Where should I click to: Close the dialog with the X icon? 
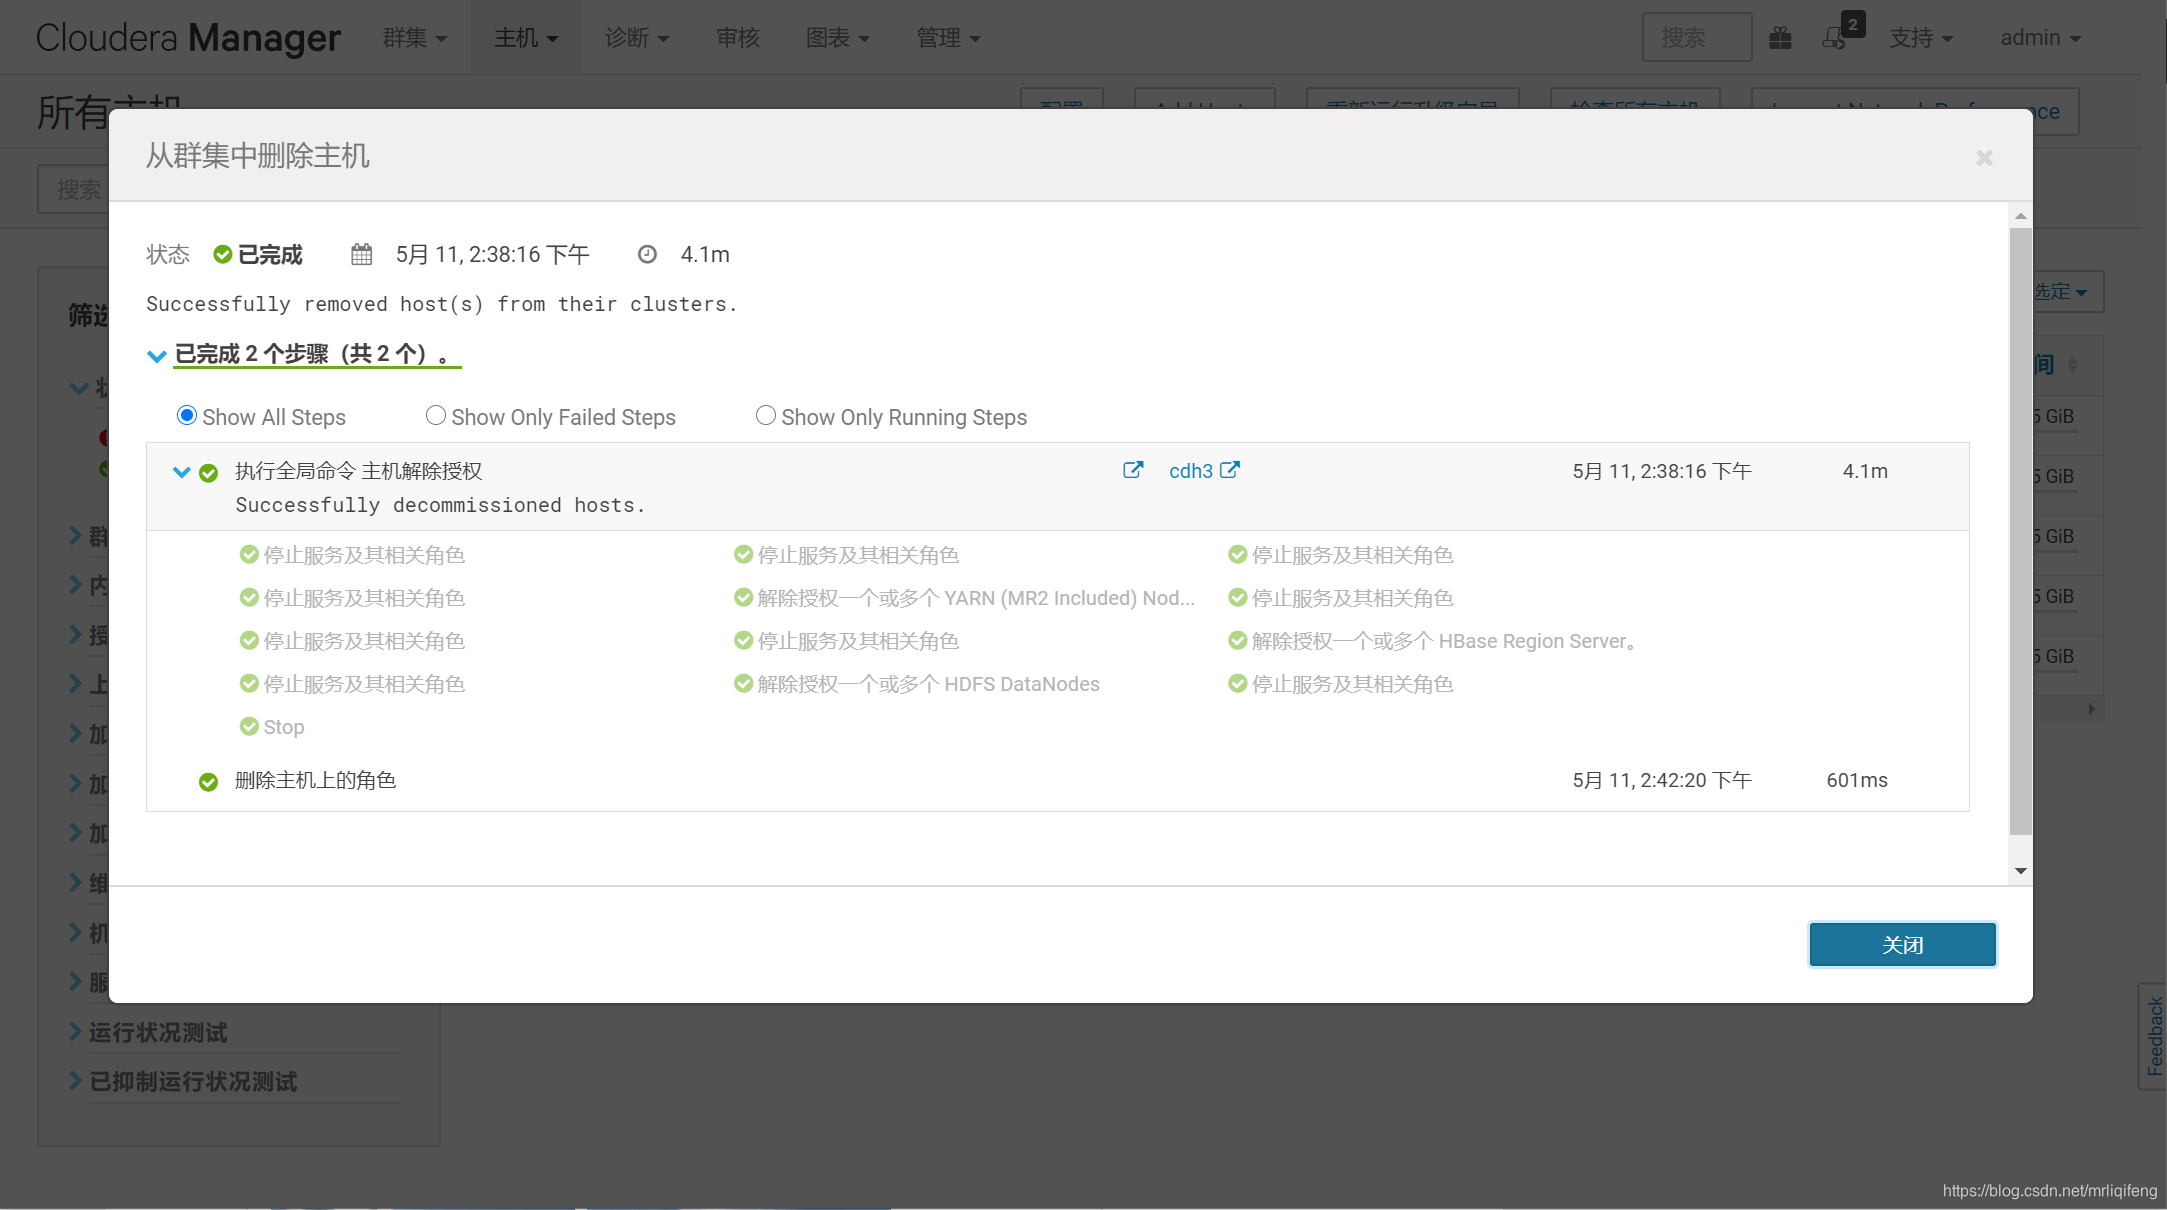coord(1984,158)
